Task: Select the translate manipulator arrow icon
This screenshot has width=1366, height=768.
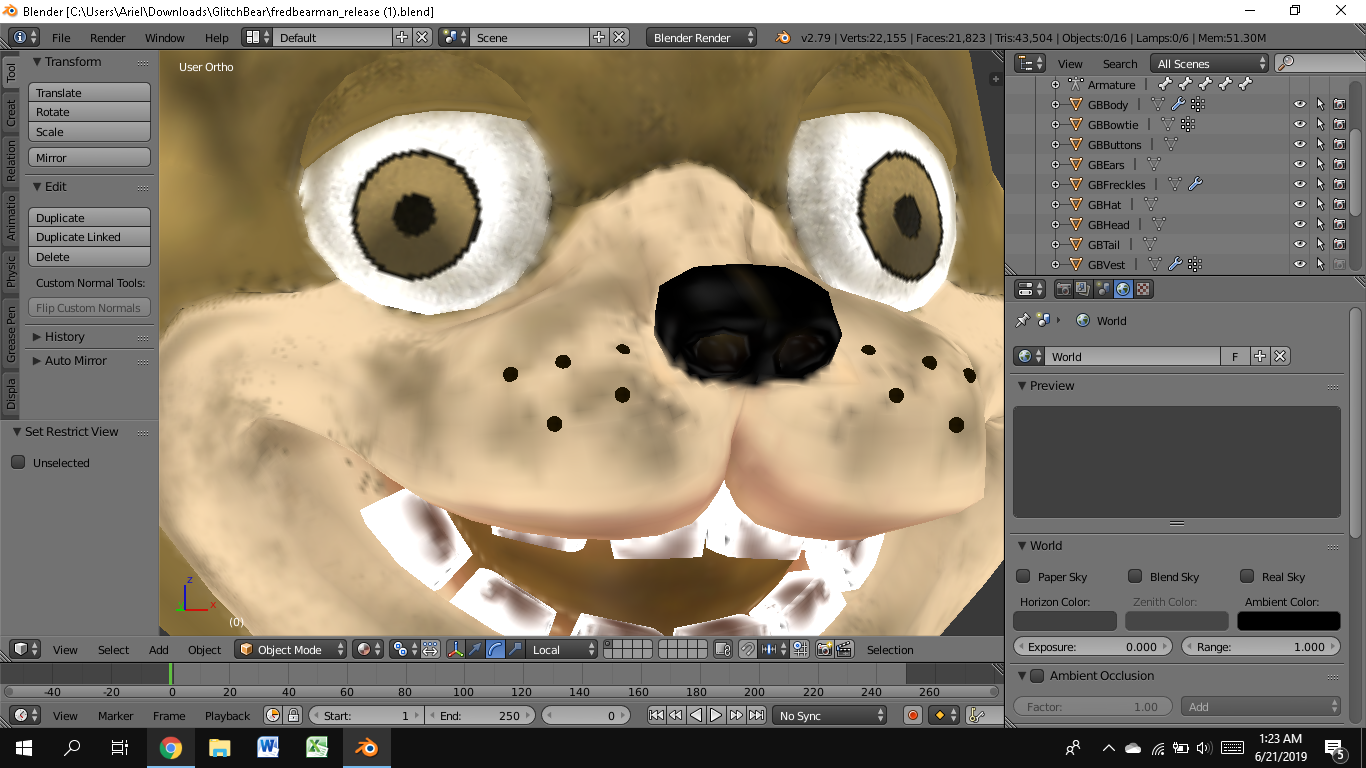Action: coord(476,649)
